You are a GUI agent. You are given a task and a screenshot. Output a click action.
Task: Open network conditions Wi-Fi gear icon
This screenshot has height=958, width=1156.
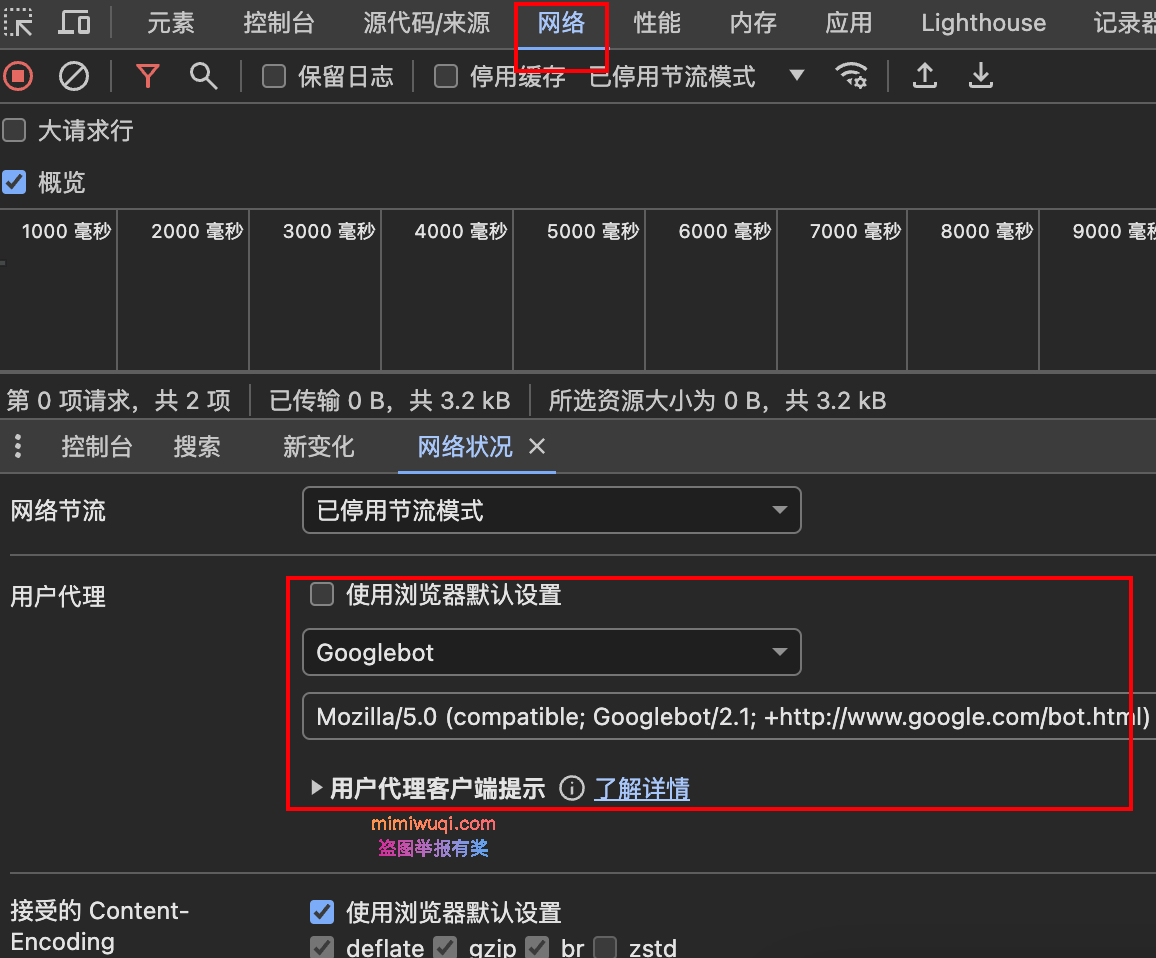(852, 75)
